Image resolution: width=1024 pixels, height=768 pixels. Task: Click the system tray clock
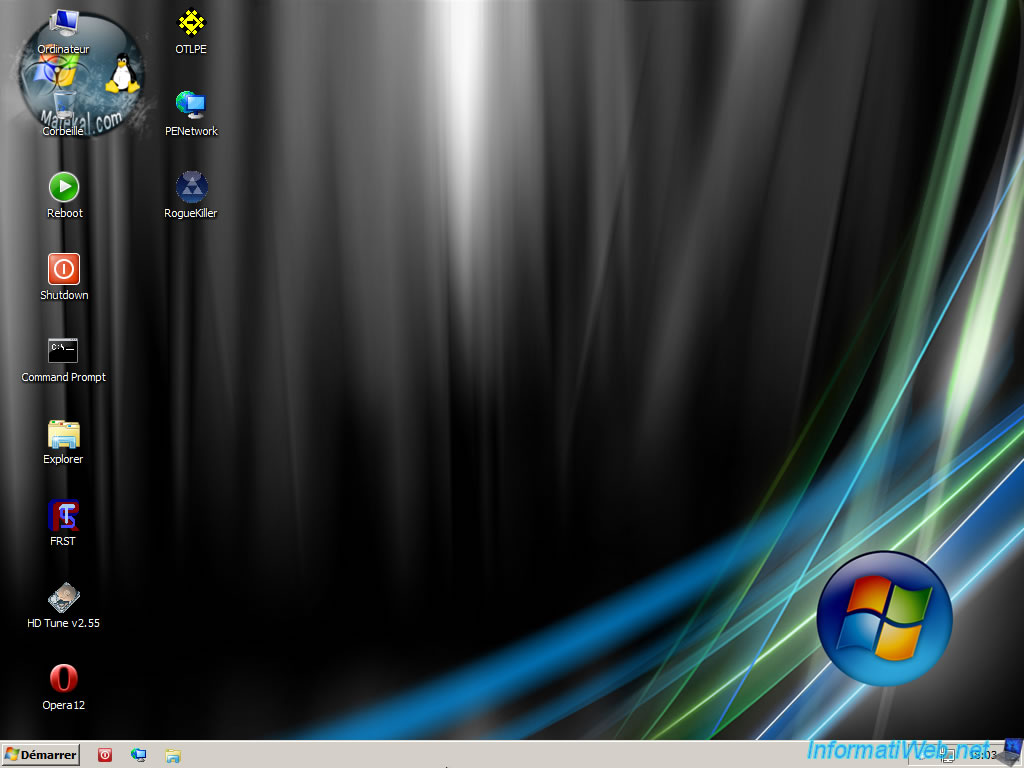[x=982, y=755]
